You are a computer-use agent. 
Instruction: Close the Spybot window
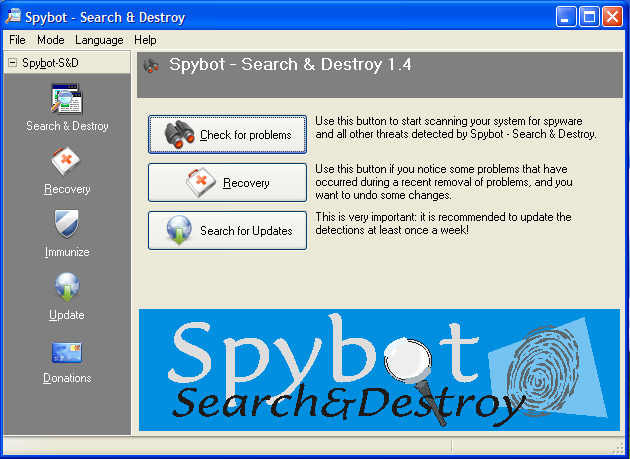point(612,17)
